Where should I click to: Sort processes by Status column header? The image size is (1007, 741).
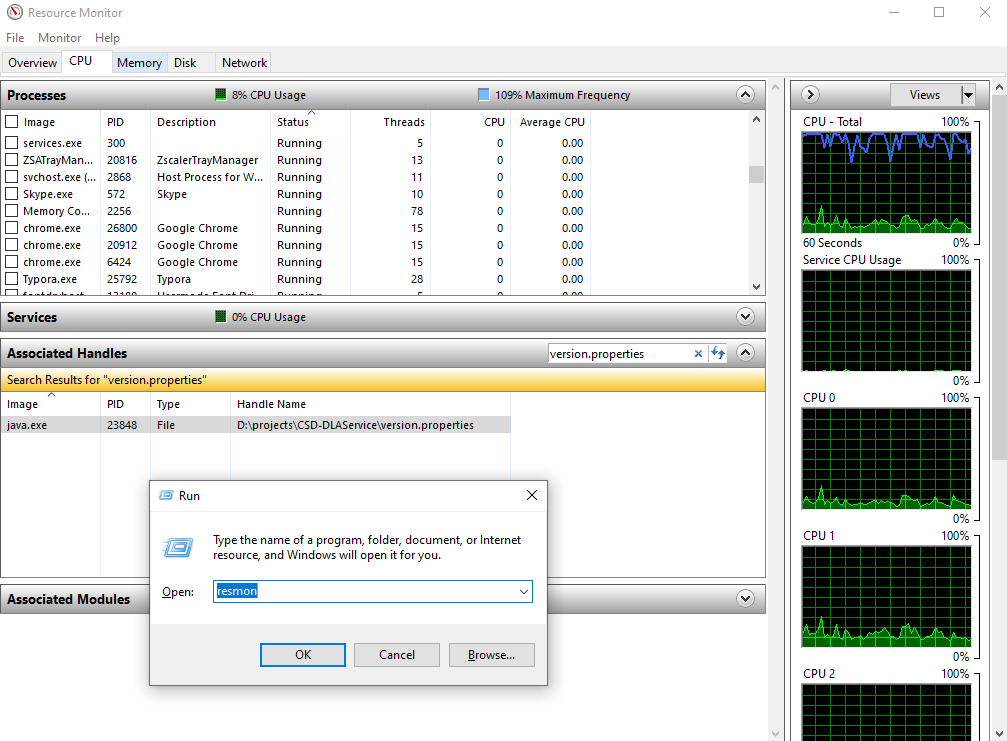click(310, 122)
